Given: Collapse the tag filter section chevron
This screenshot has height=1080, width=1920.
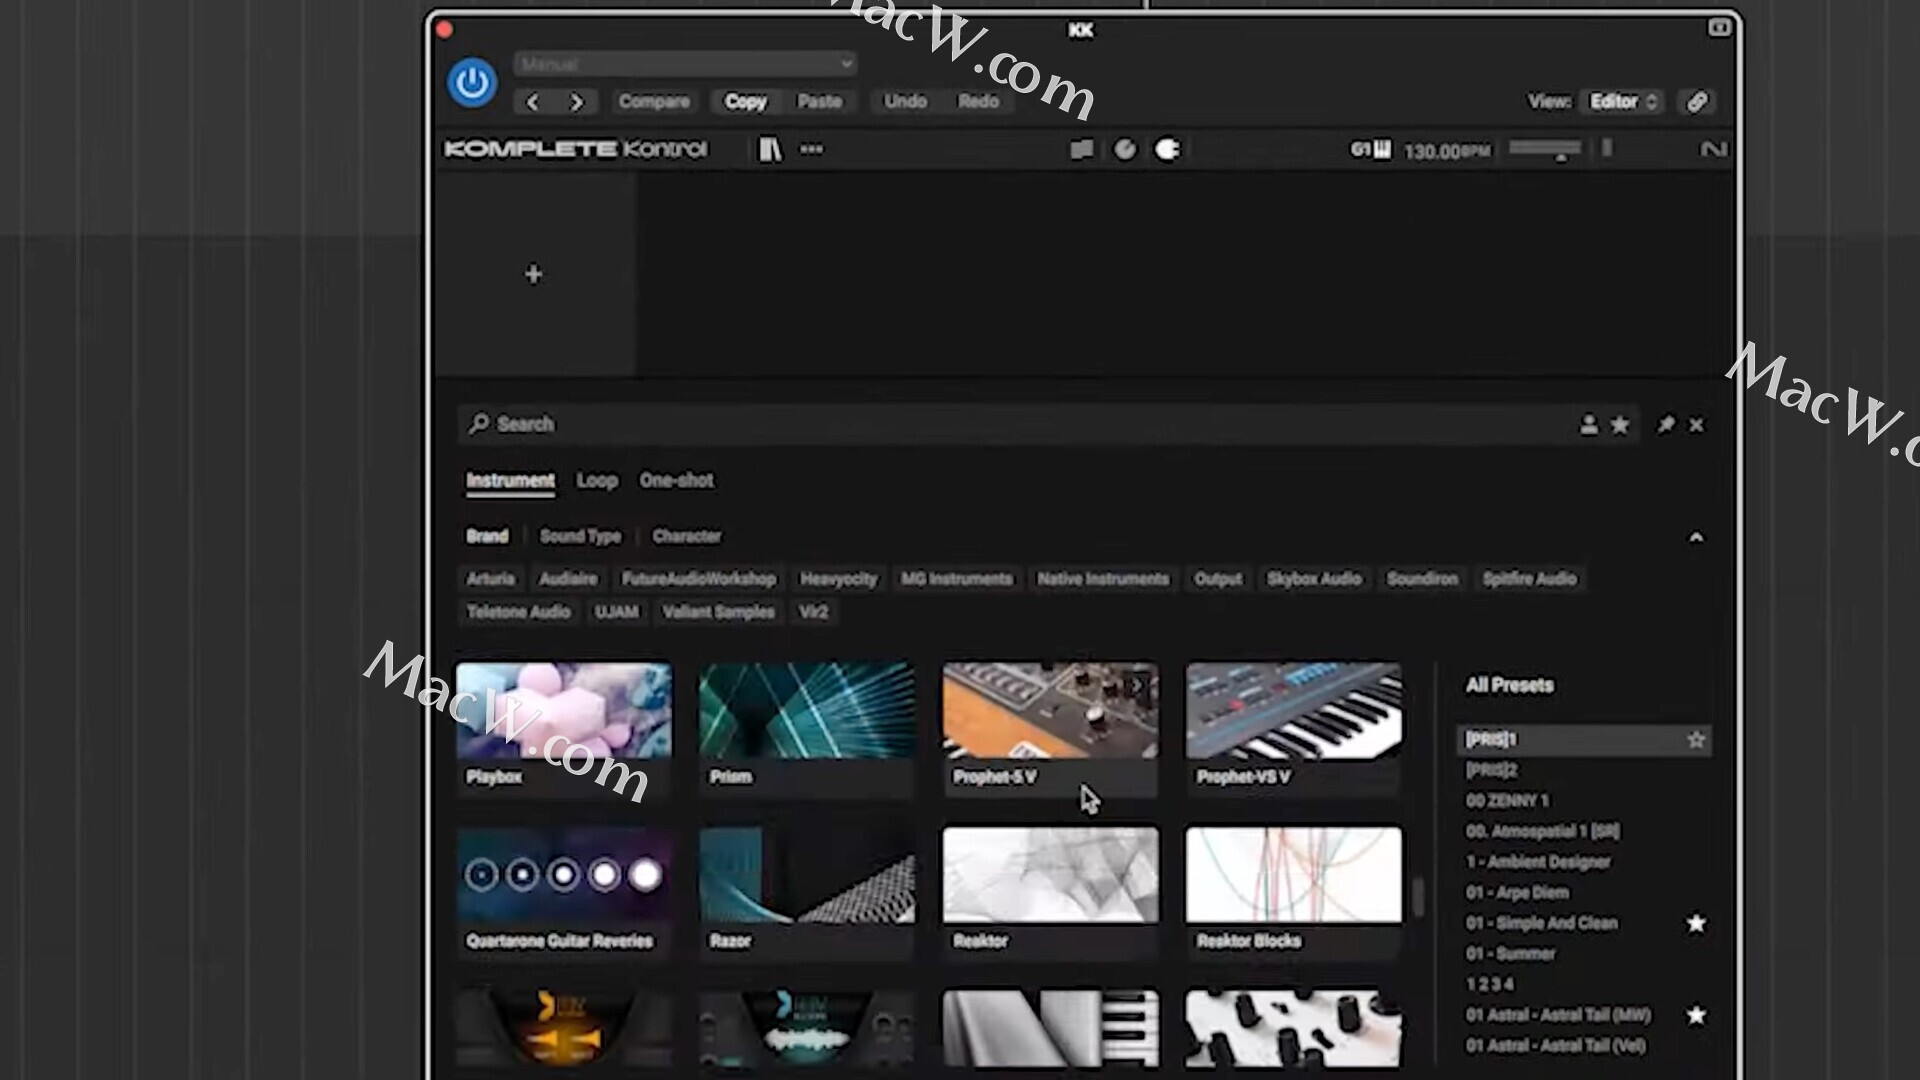Looking at the screenshot, I should click(1696, 538).
